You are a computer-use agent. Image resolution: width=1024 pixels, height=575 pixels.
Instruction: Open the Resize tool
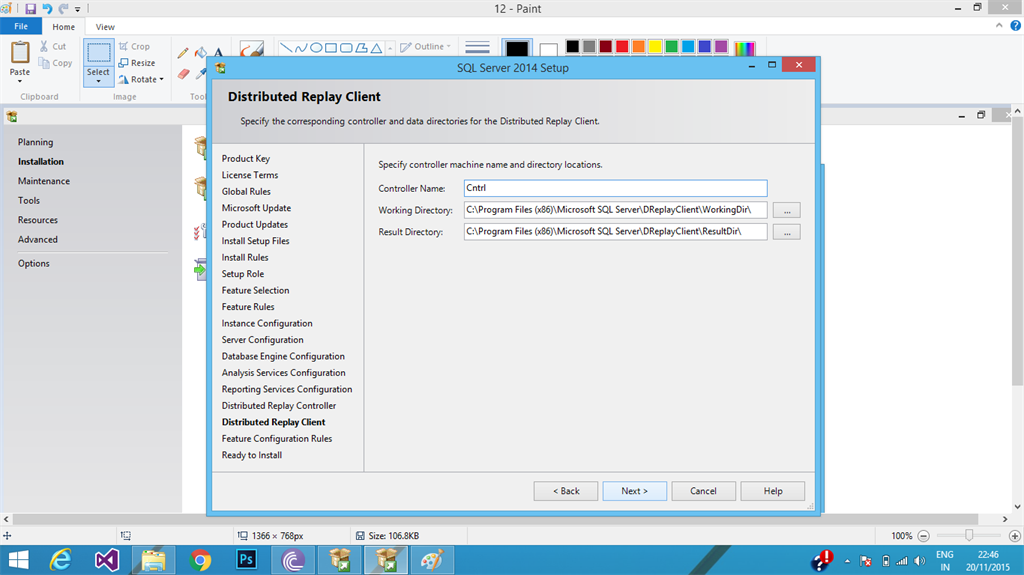[x=137, y=63]
